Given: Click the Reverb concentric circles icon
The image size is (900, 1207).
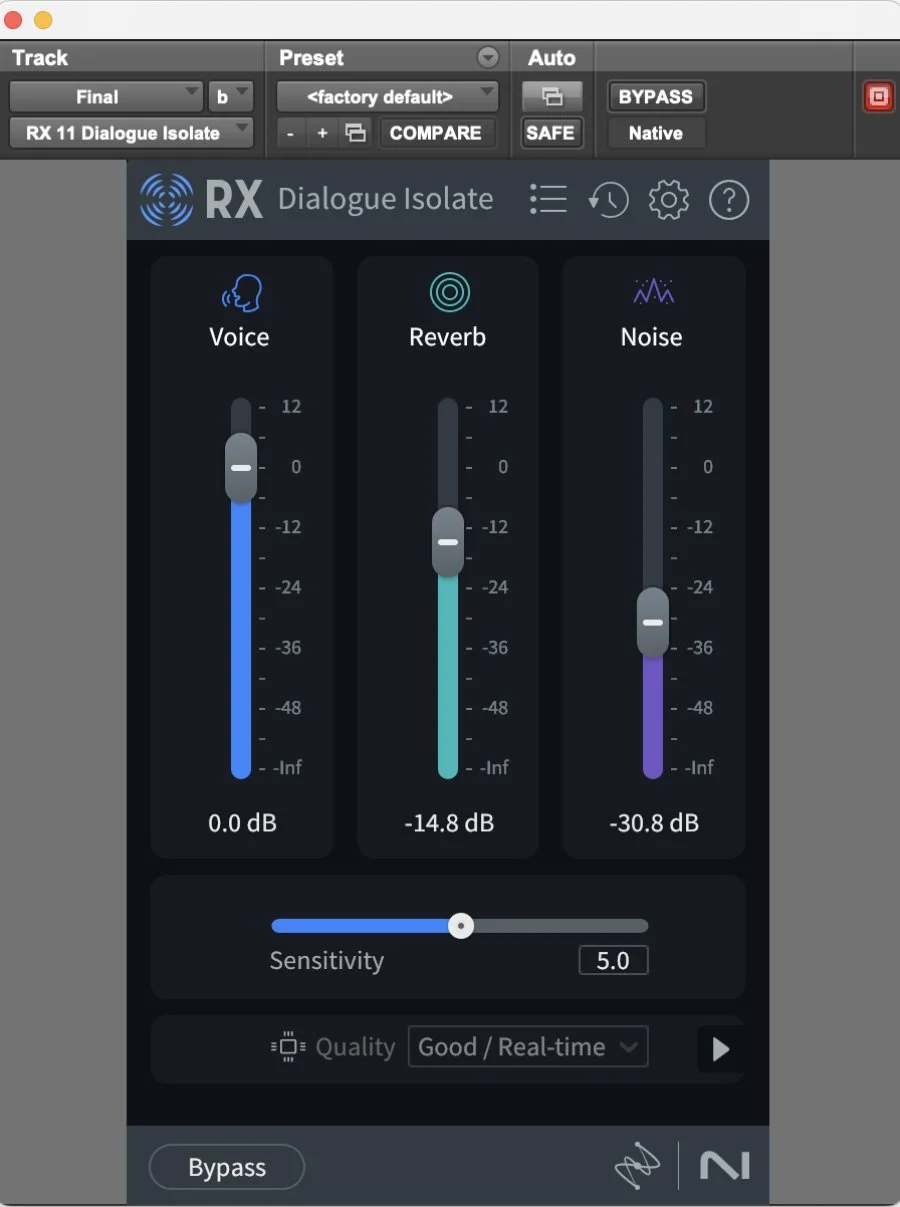Looking at the screenshot, I should point(449,292).
